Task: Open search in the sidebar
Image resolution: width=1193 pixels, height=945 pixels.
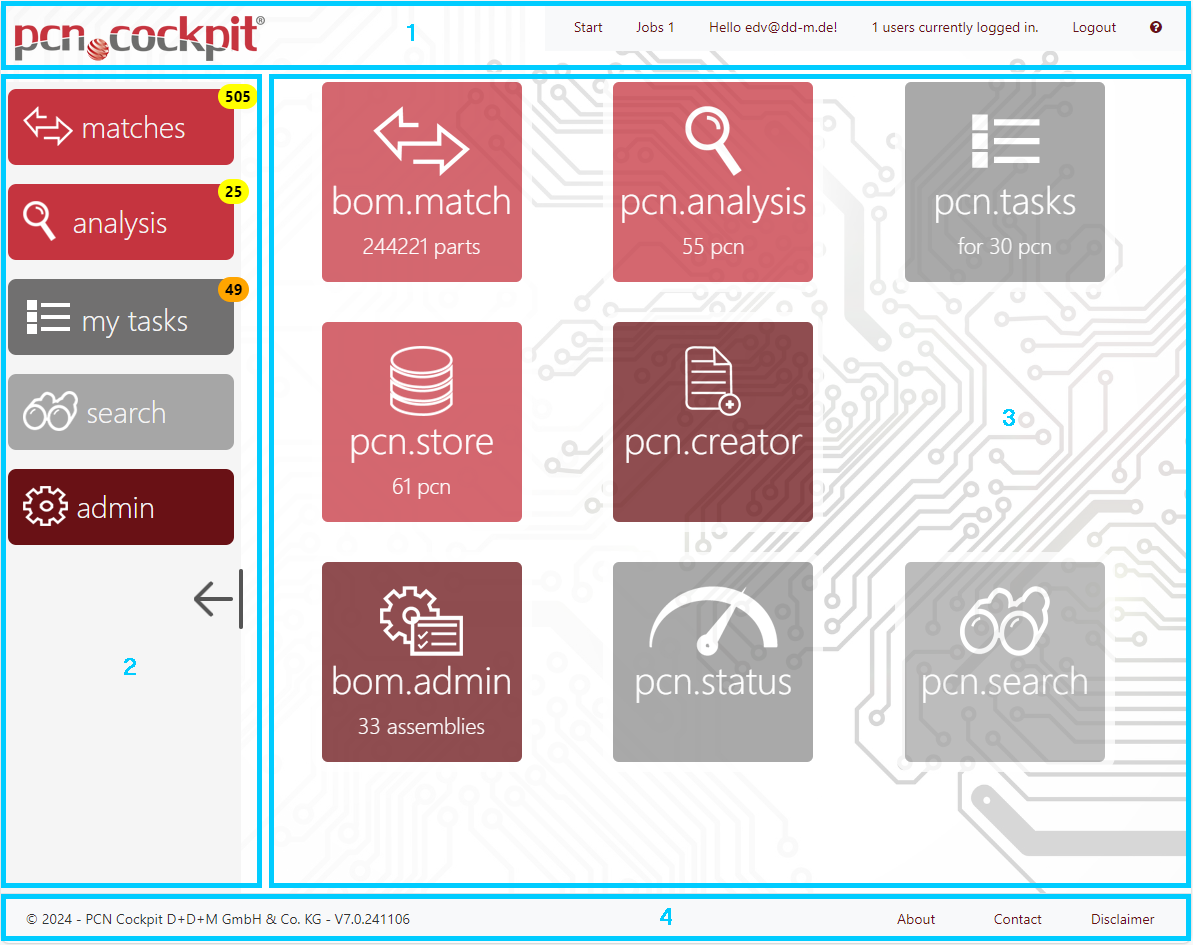Action: [x=121, y=413]
